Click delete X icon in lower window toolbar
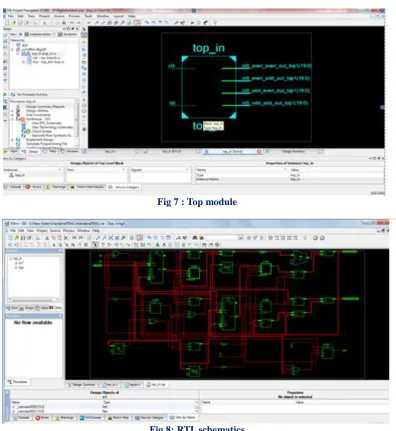396x431 pixels. (66, 238)
